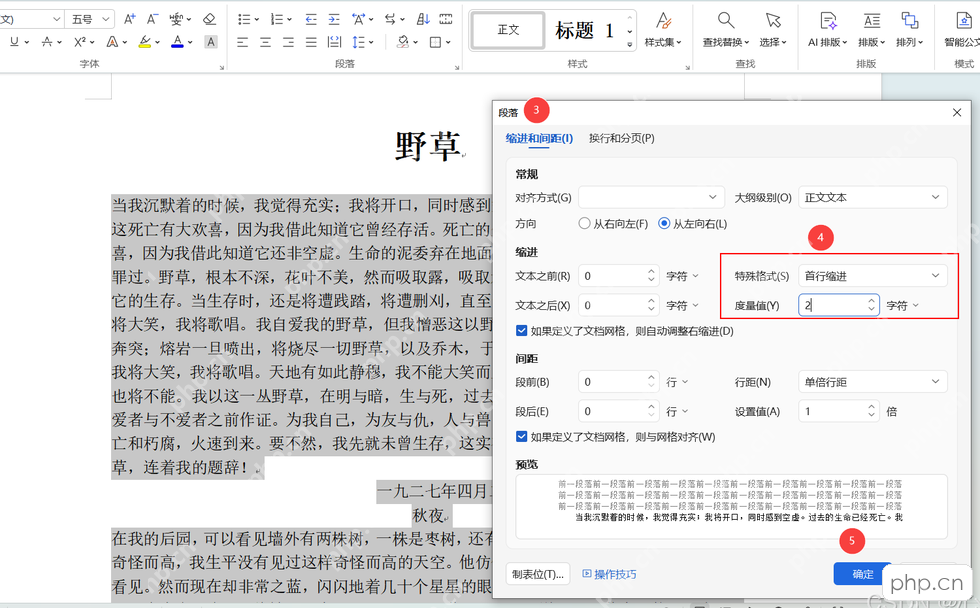Increase the 设置值 spacing value stepper

click(872, 407)
